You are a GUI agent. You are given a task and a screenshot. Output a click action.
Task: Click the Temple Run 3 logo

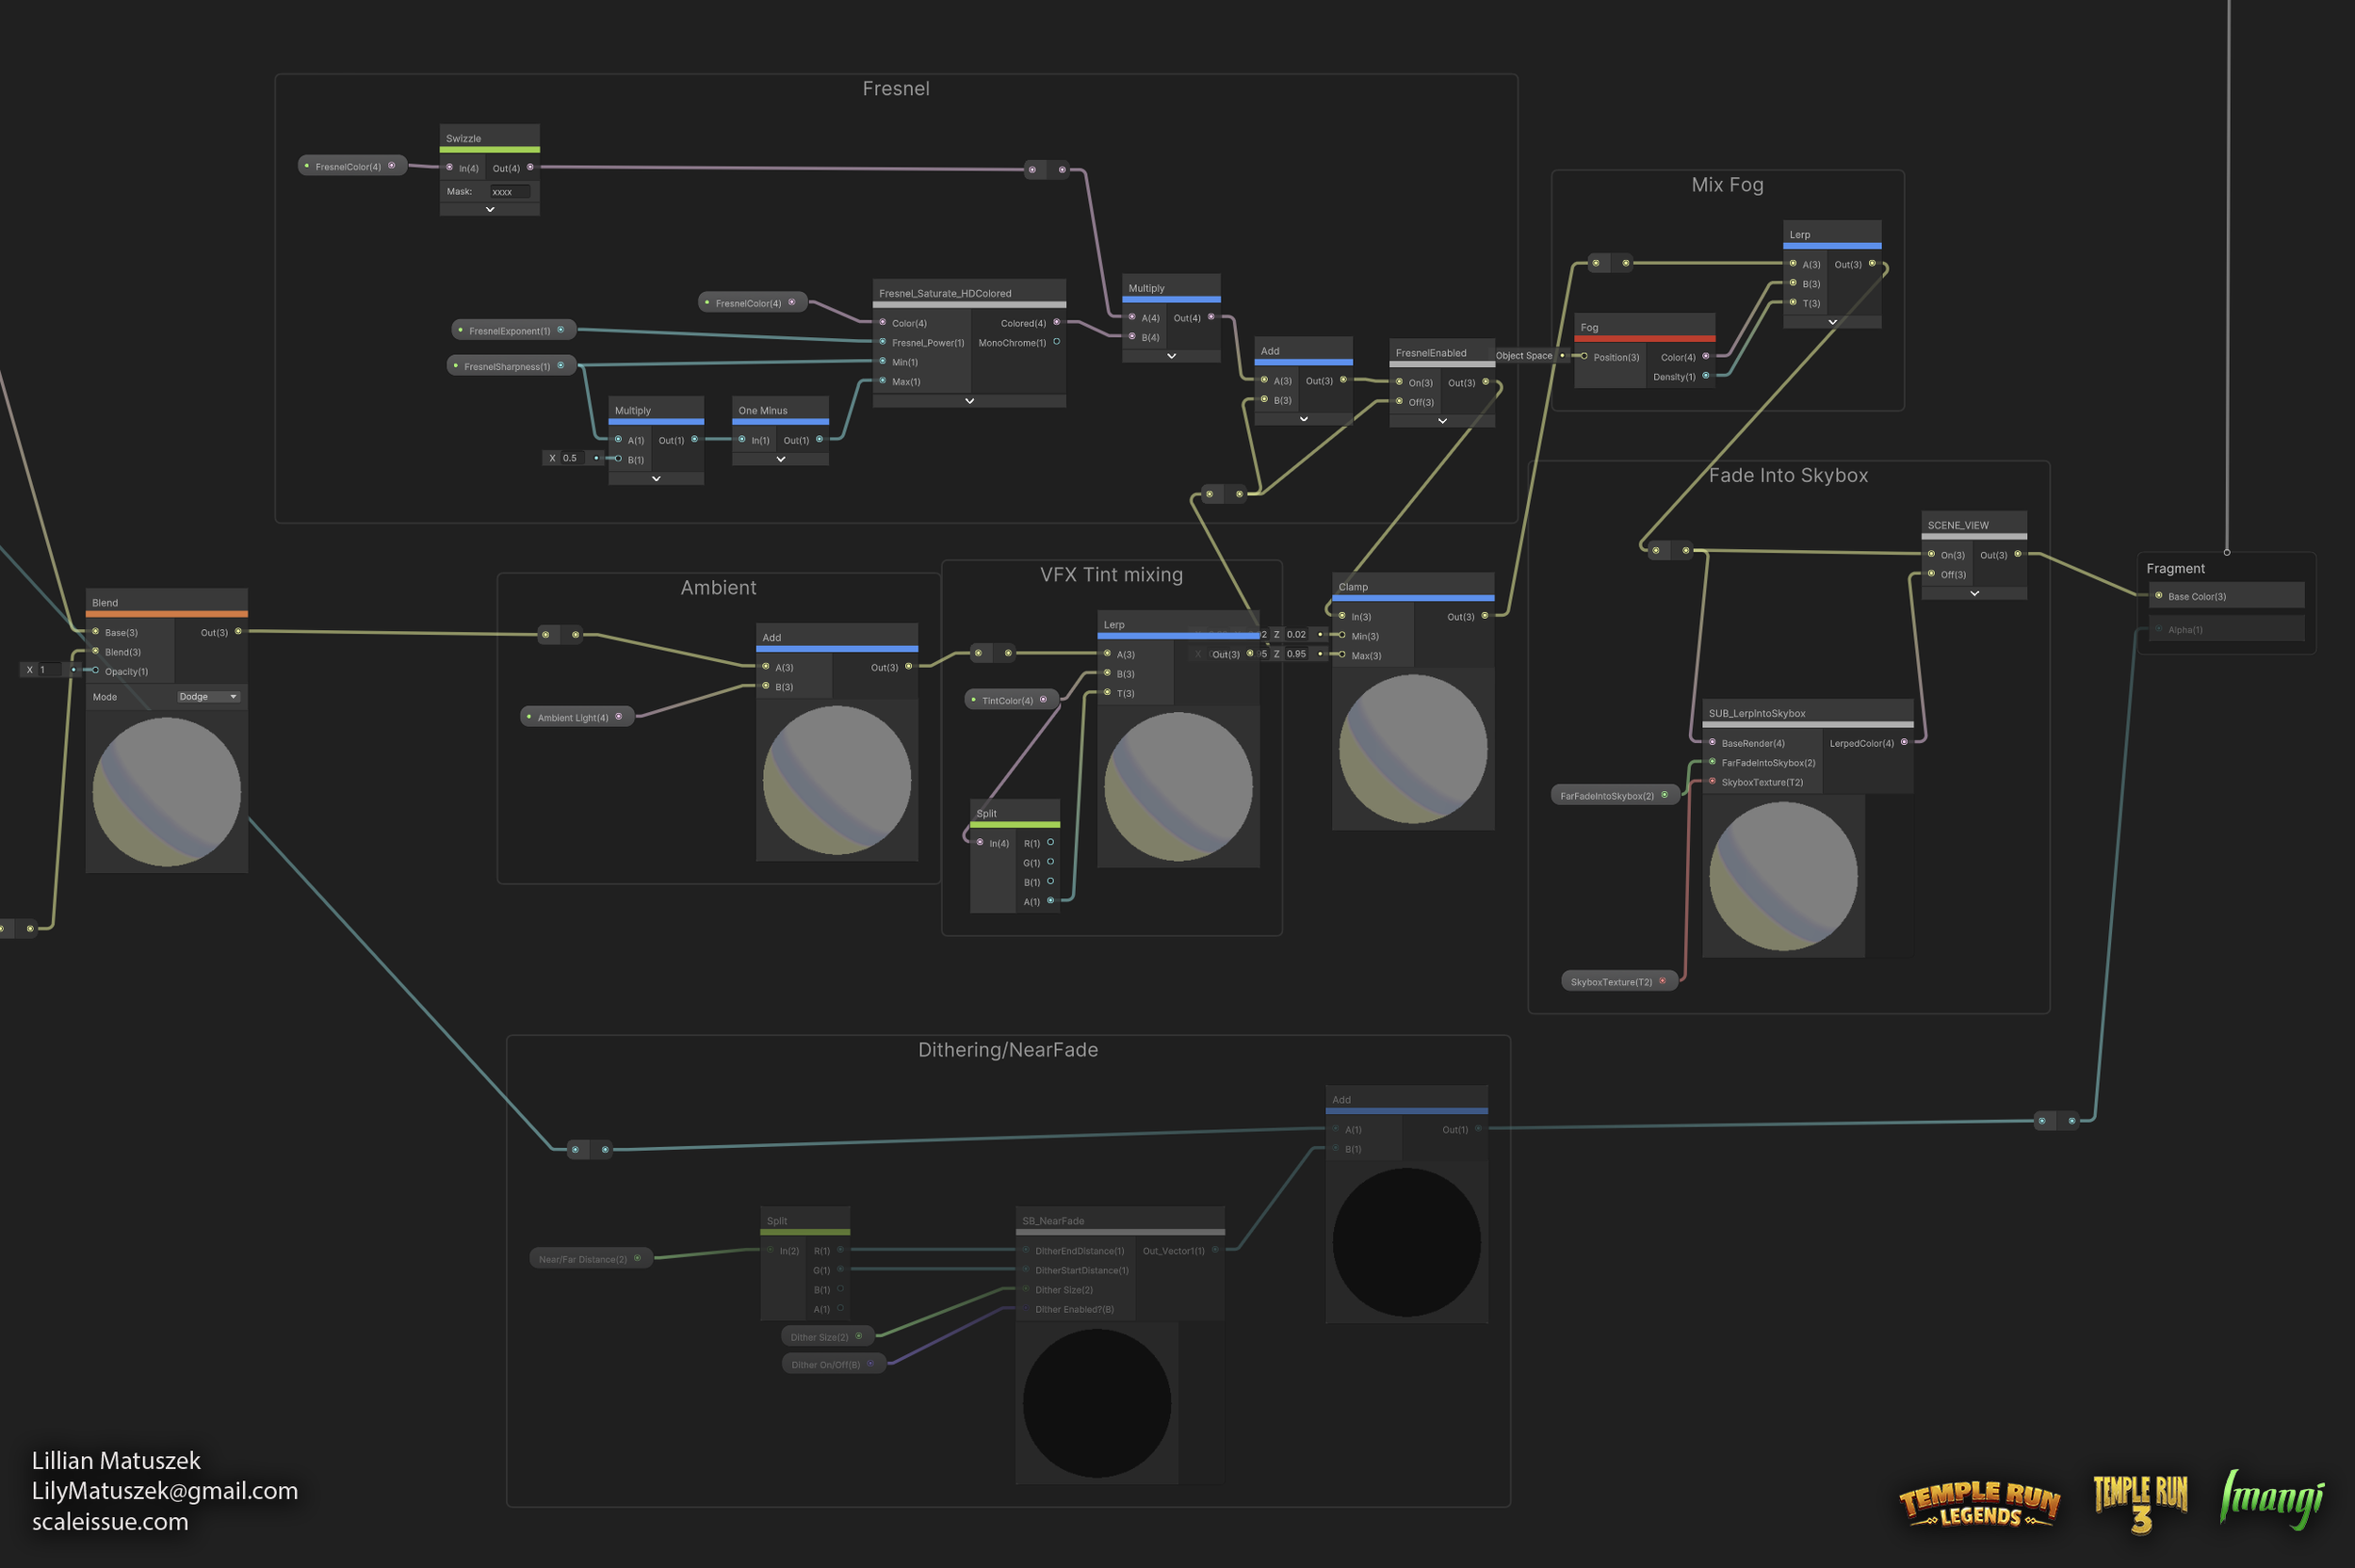click(x=2140, y=1503)
